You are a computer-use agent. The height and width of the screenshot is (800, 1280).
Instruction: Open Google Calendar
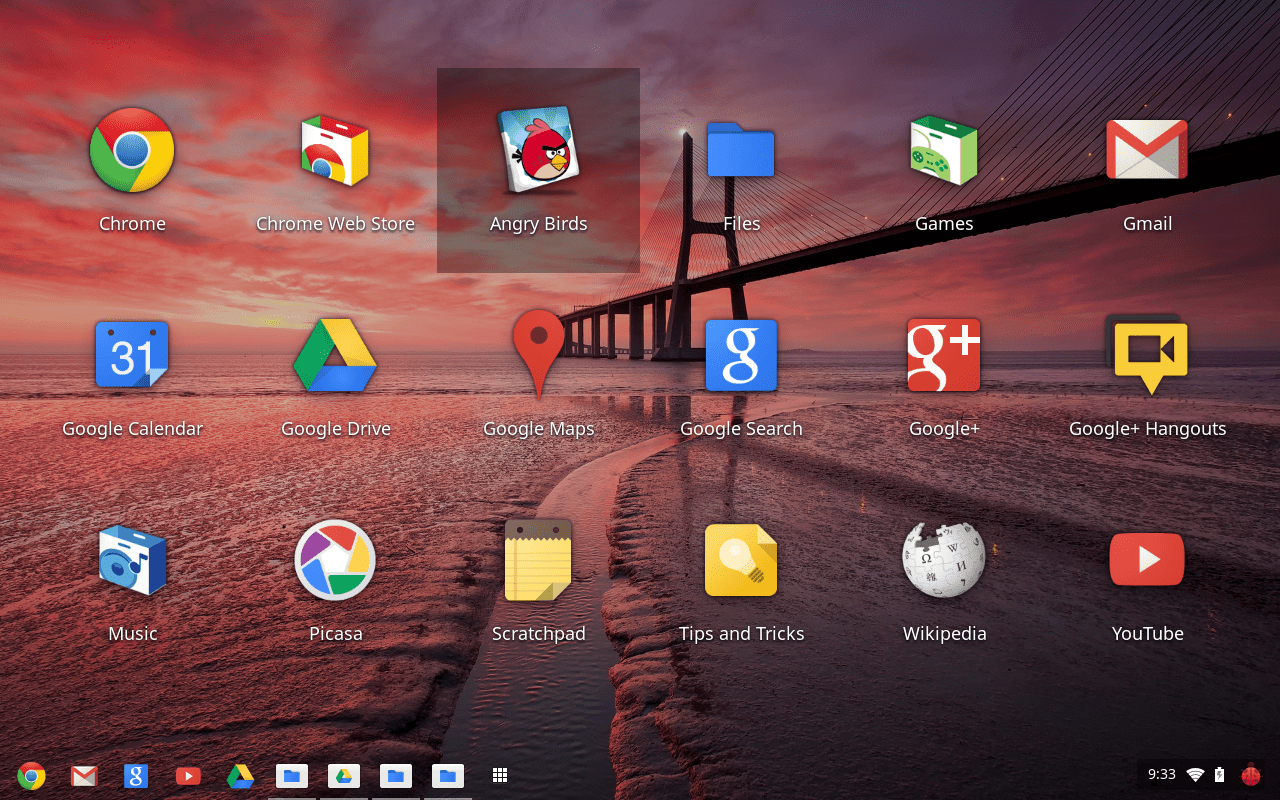[x=132, y=355]
